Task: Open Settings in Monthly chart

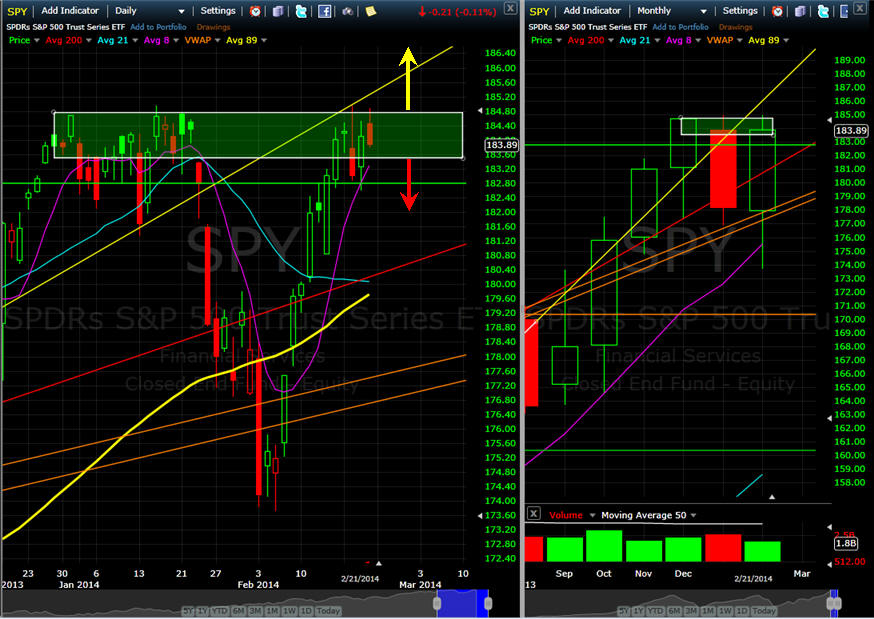Action: click(740, 11)
